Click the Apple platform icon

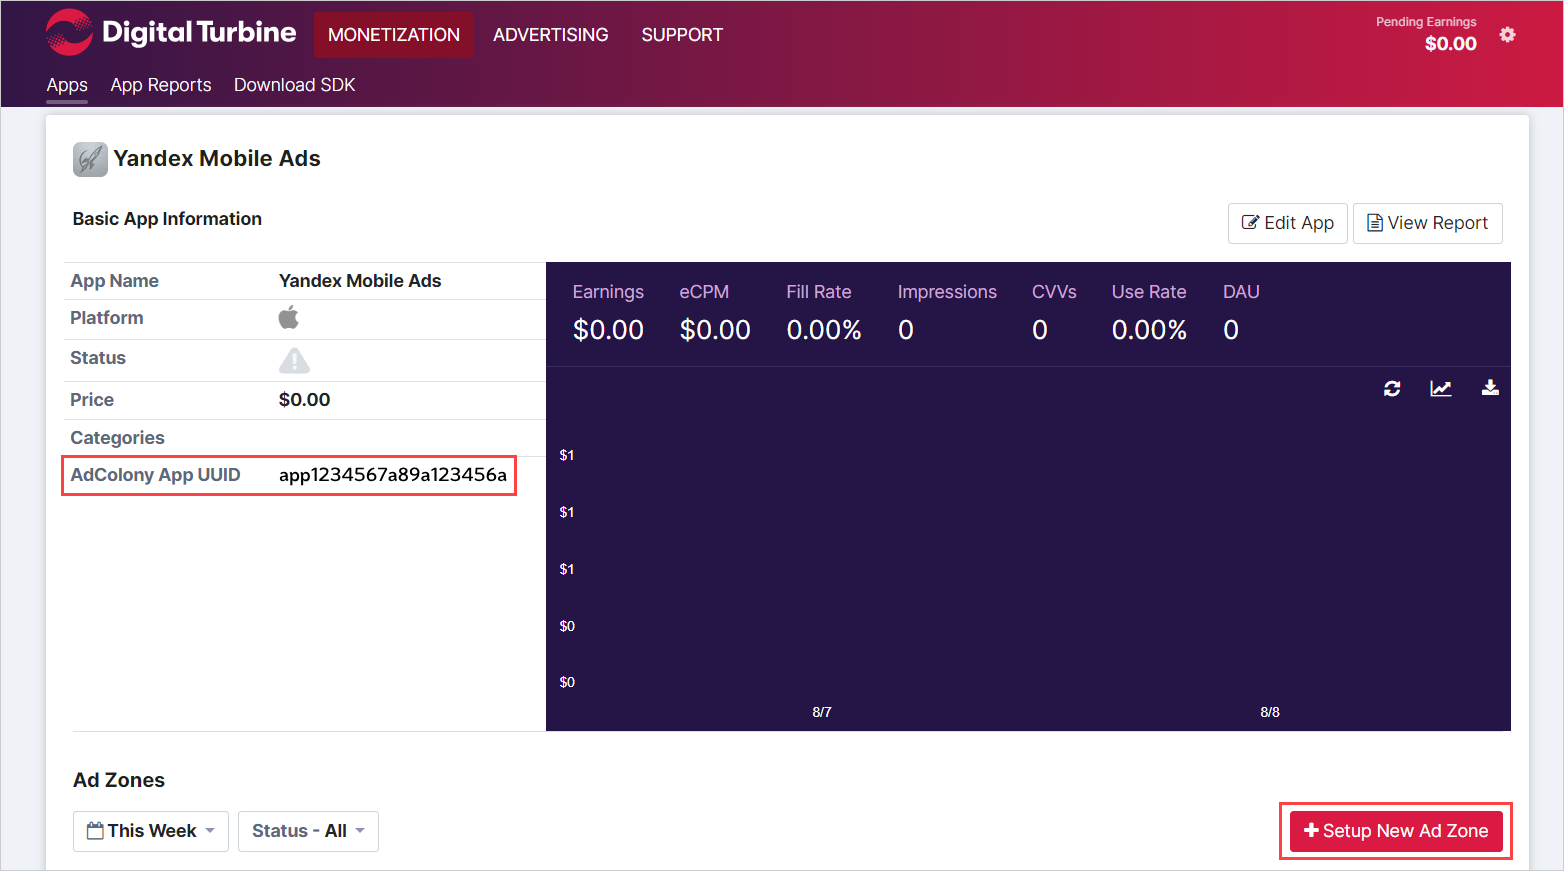(289, 318)
